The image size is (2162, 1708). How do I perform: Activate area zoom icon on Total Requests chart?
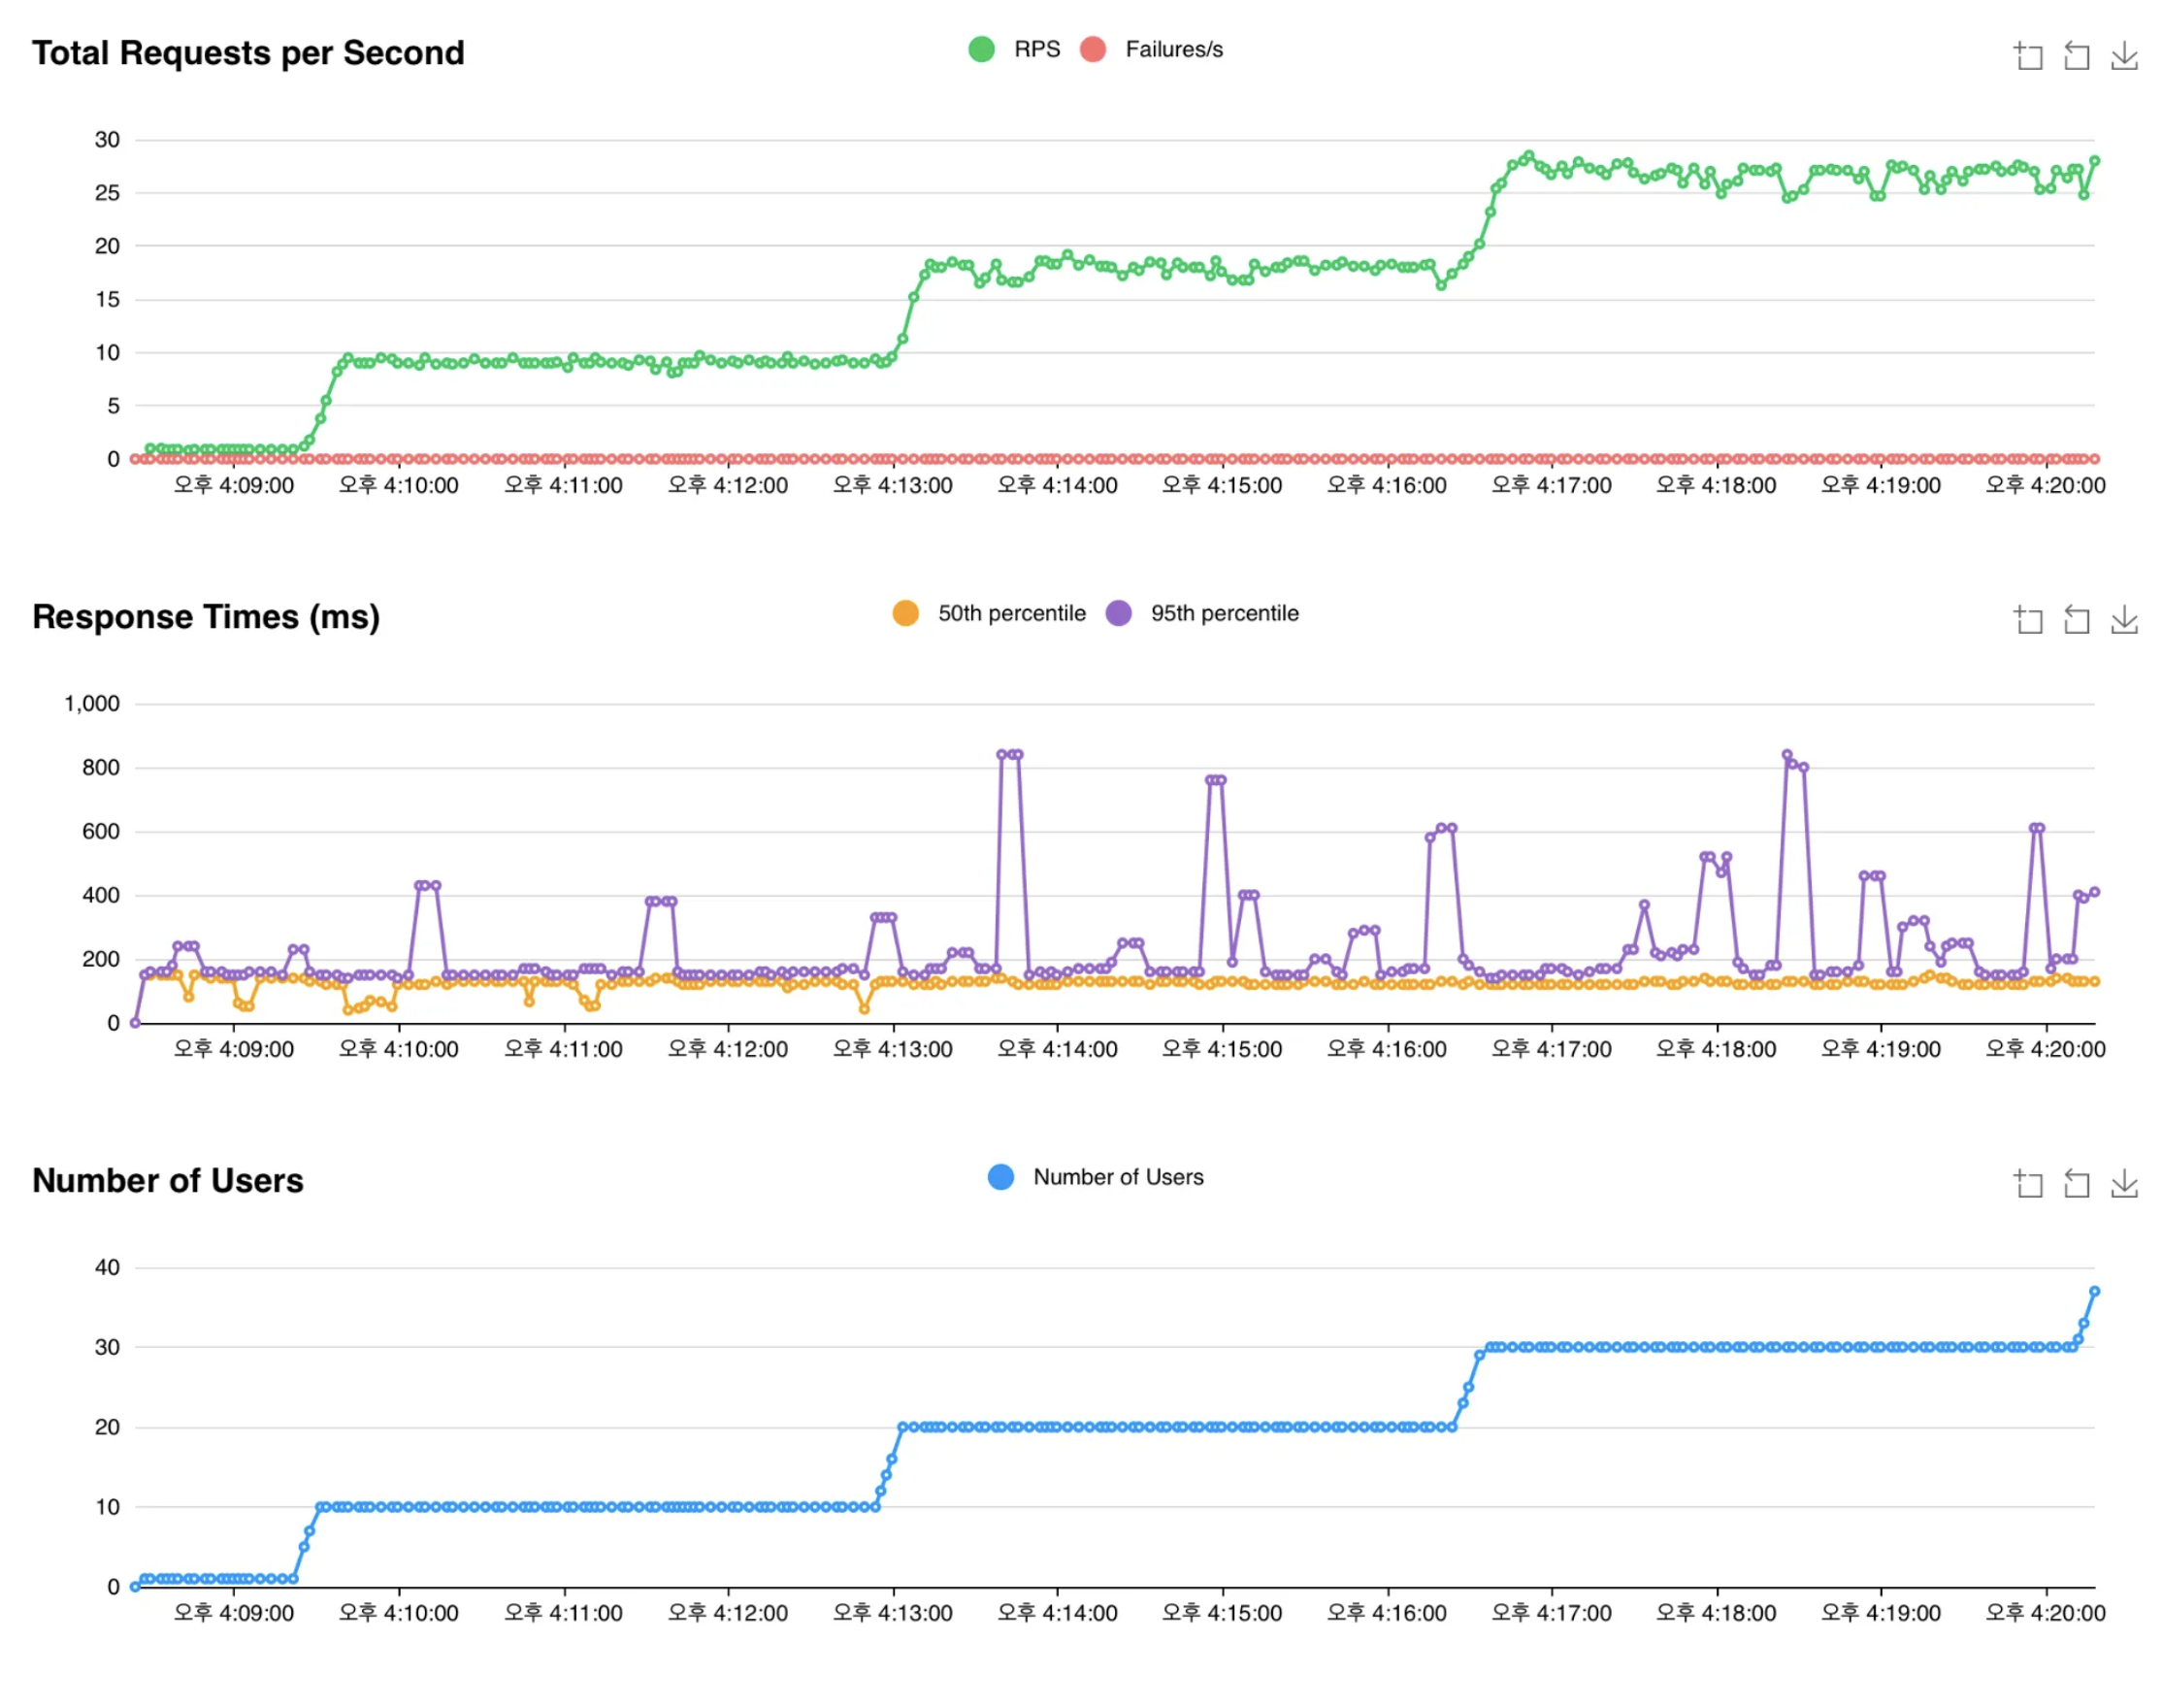pos(2028,56)
